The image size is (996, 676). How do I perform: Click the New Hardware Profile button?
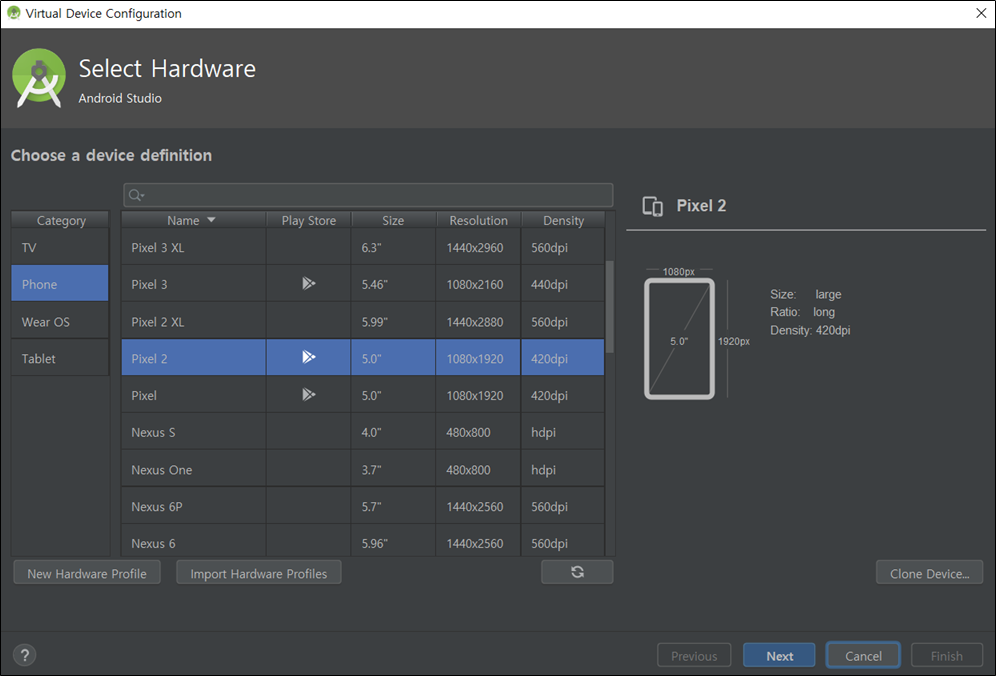87,573
